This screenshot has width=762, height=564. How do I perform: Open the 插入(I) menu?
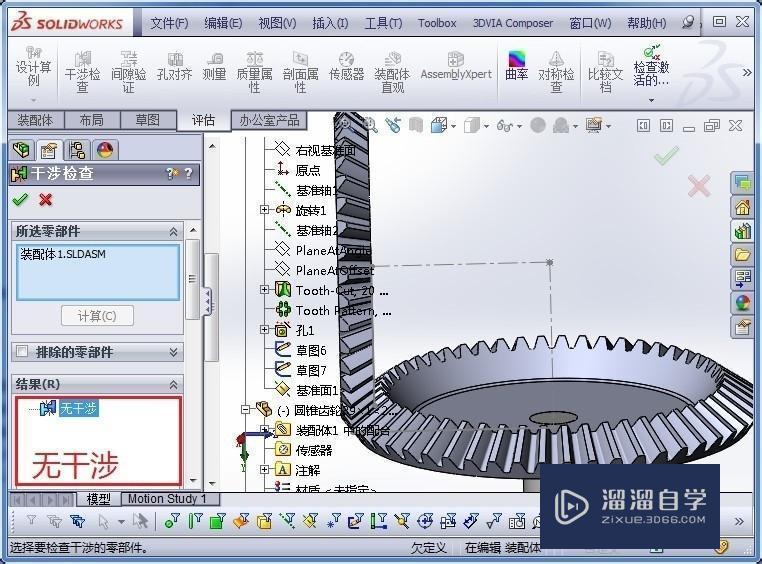330,23
